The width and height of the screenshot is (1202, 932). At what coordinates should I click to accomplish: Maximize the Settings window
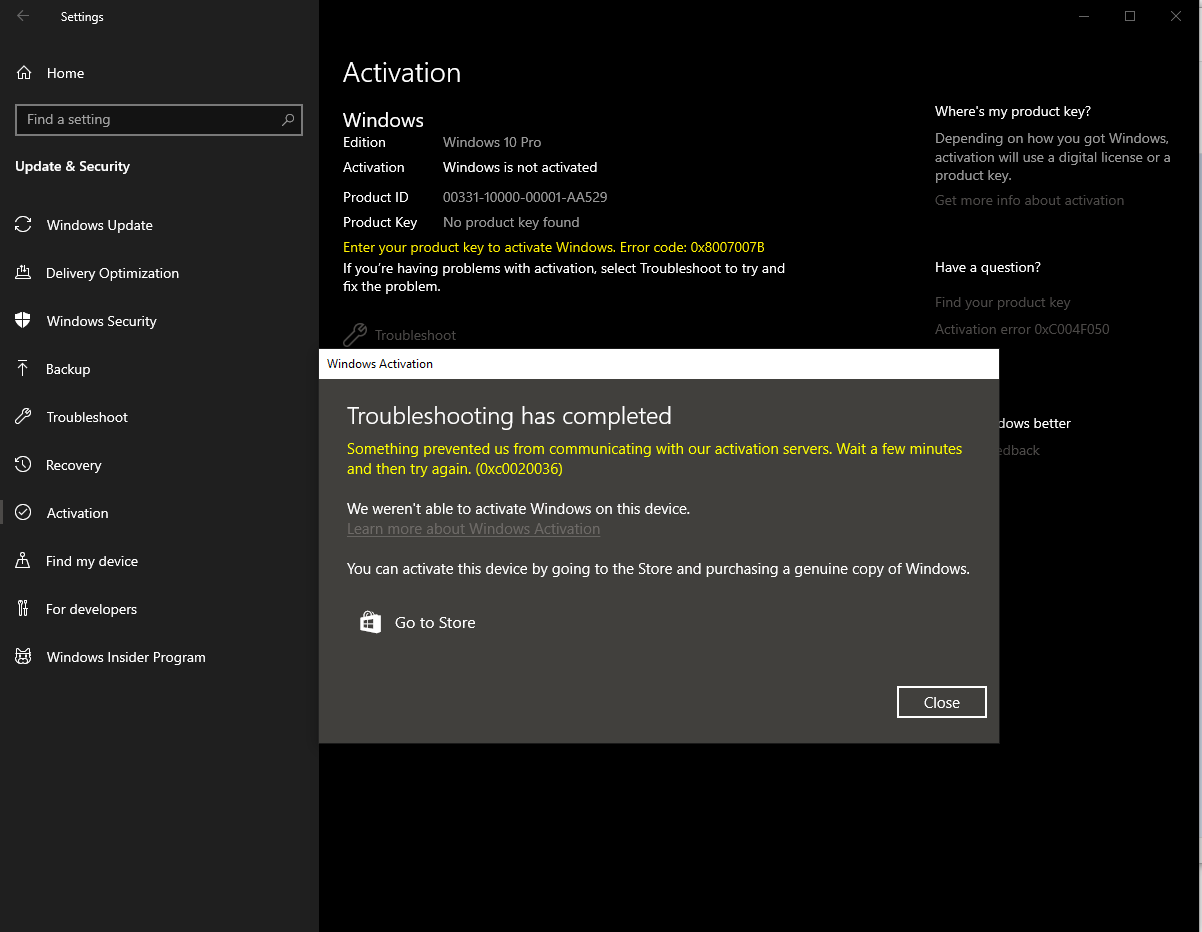(x=1129, y=16)
